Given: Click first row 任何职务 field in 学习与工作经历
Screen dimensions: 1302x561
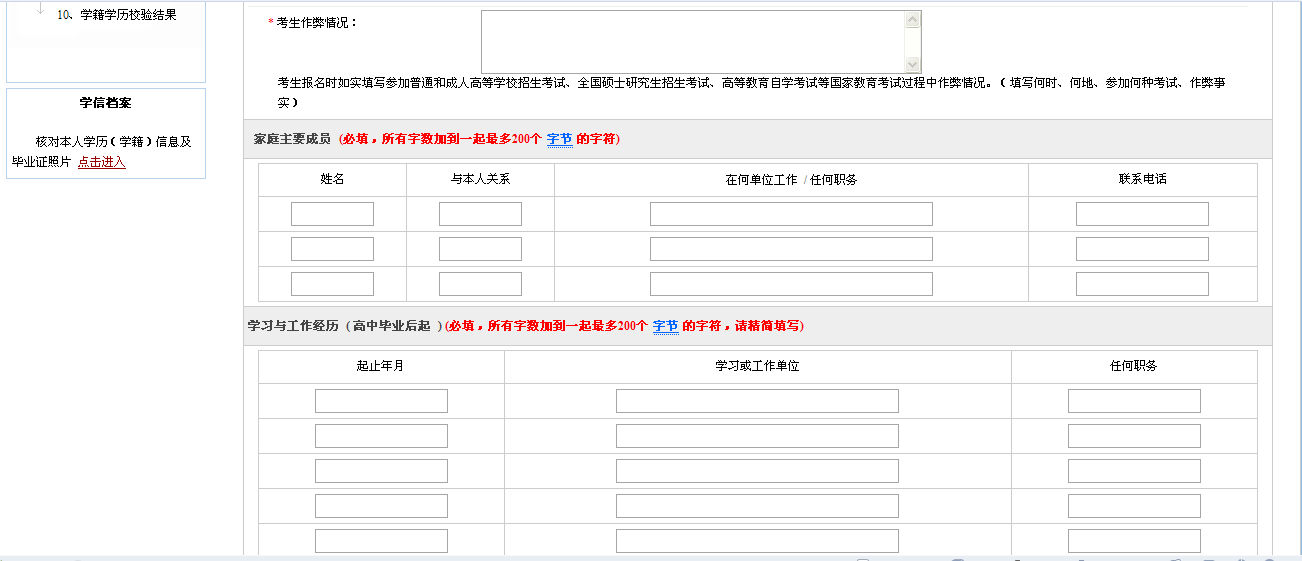Looking at the screenshot, I should tap(1134, 401).
